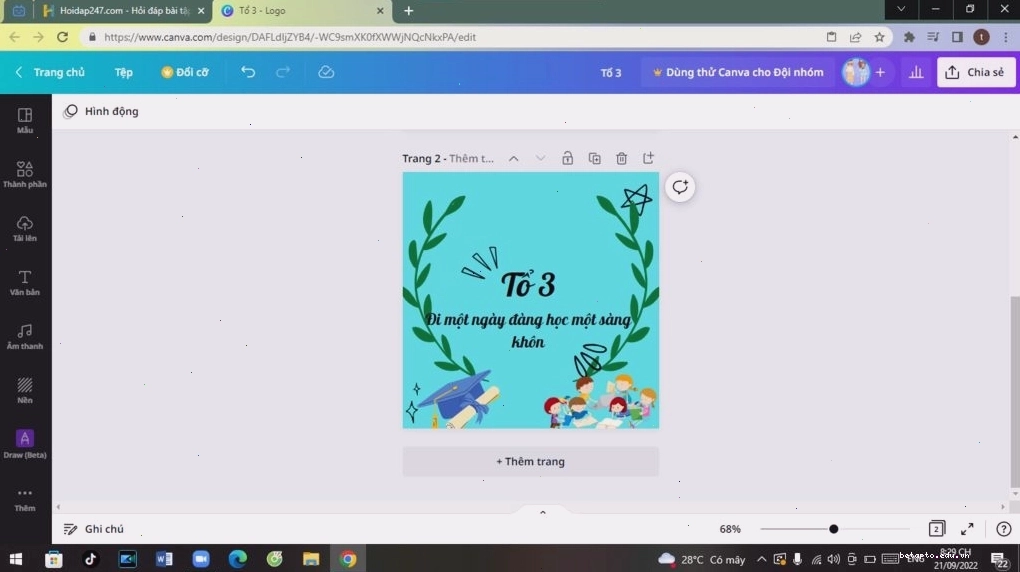This screenshot has width=1020, height=572.
Task: Duplicate page Trang 2
Action: [x=595, y=158]
